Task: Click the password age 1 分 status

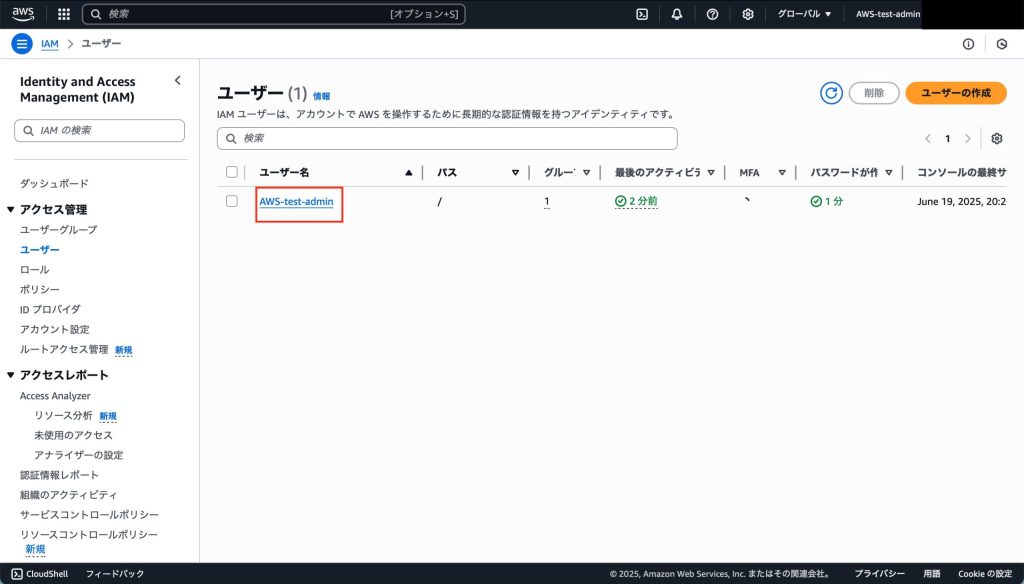Action: [x=826, y=201]
